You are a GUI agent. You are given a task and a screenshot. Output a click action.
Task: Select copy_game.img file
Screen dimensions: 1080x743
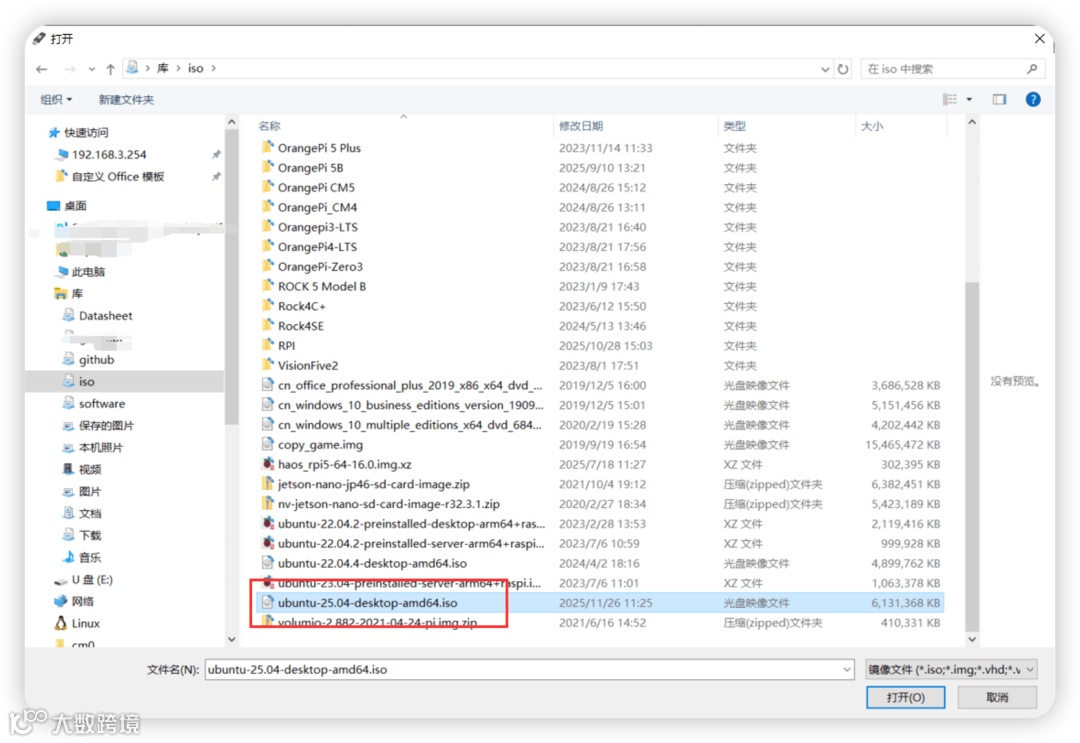pos(320,445)
